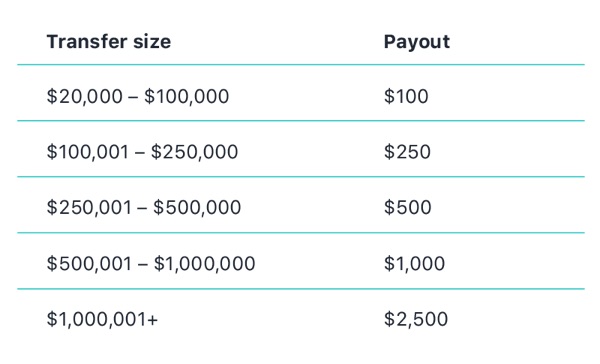Image resolution: width=600 pixels, height=364 pixels.
Task: Click the Payout column header
Action: point(417,42)
